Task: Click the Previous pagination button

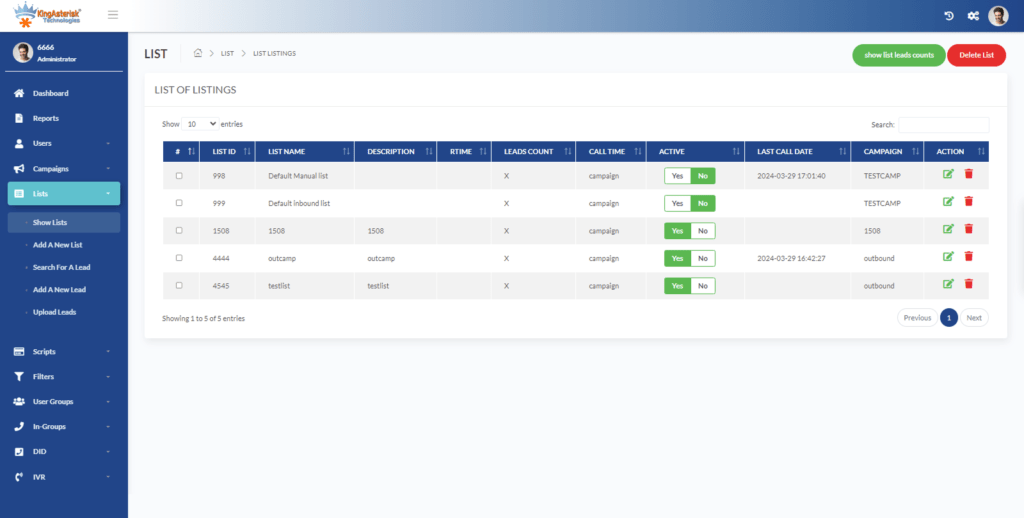Action: click(x=917, y=317)
